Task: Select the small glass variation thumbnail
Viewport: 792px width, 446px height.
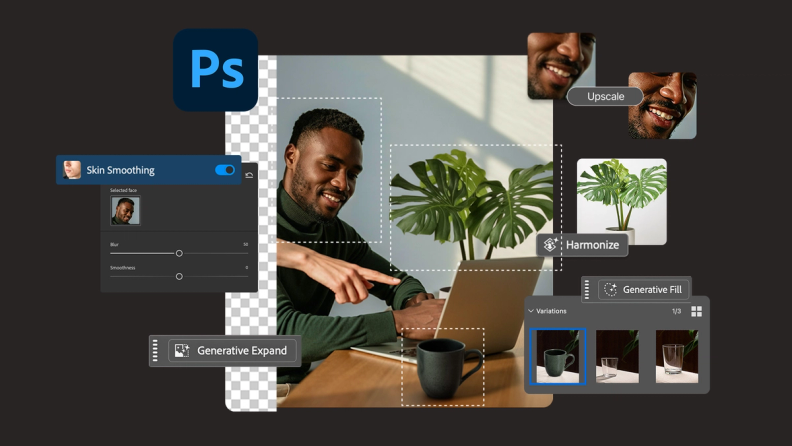Action: (x=617, y=357)
